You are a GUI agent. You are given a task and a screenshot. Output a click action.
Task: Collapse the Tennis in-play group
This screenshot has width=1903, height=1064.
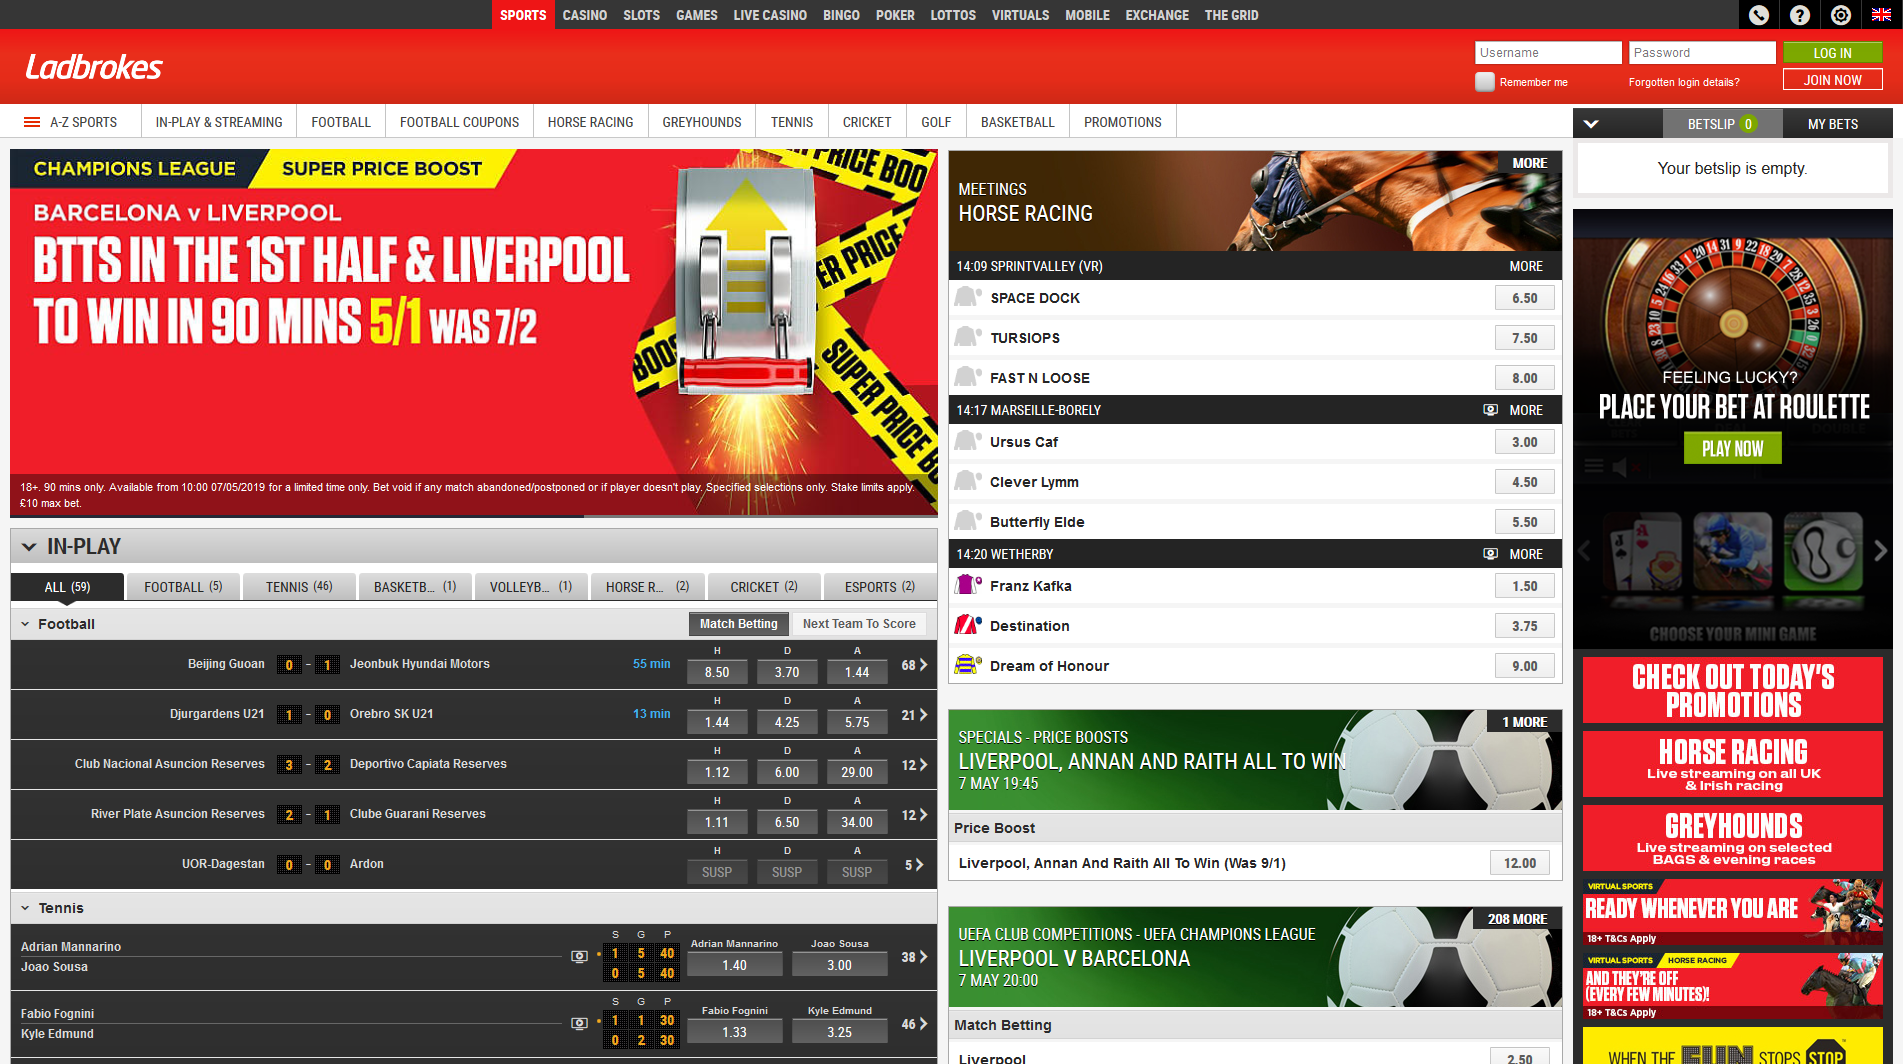(x=25, y=908)
